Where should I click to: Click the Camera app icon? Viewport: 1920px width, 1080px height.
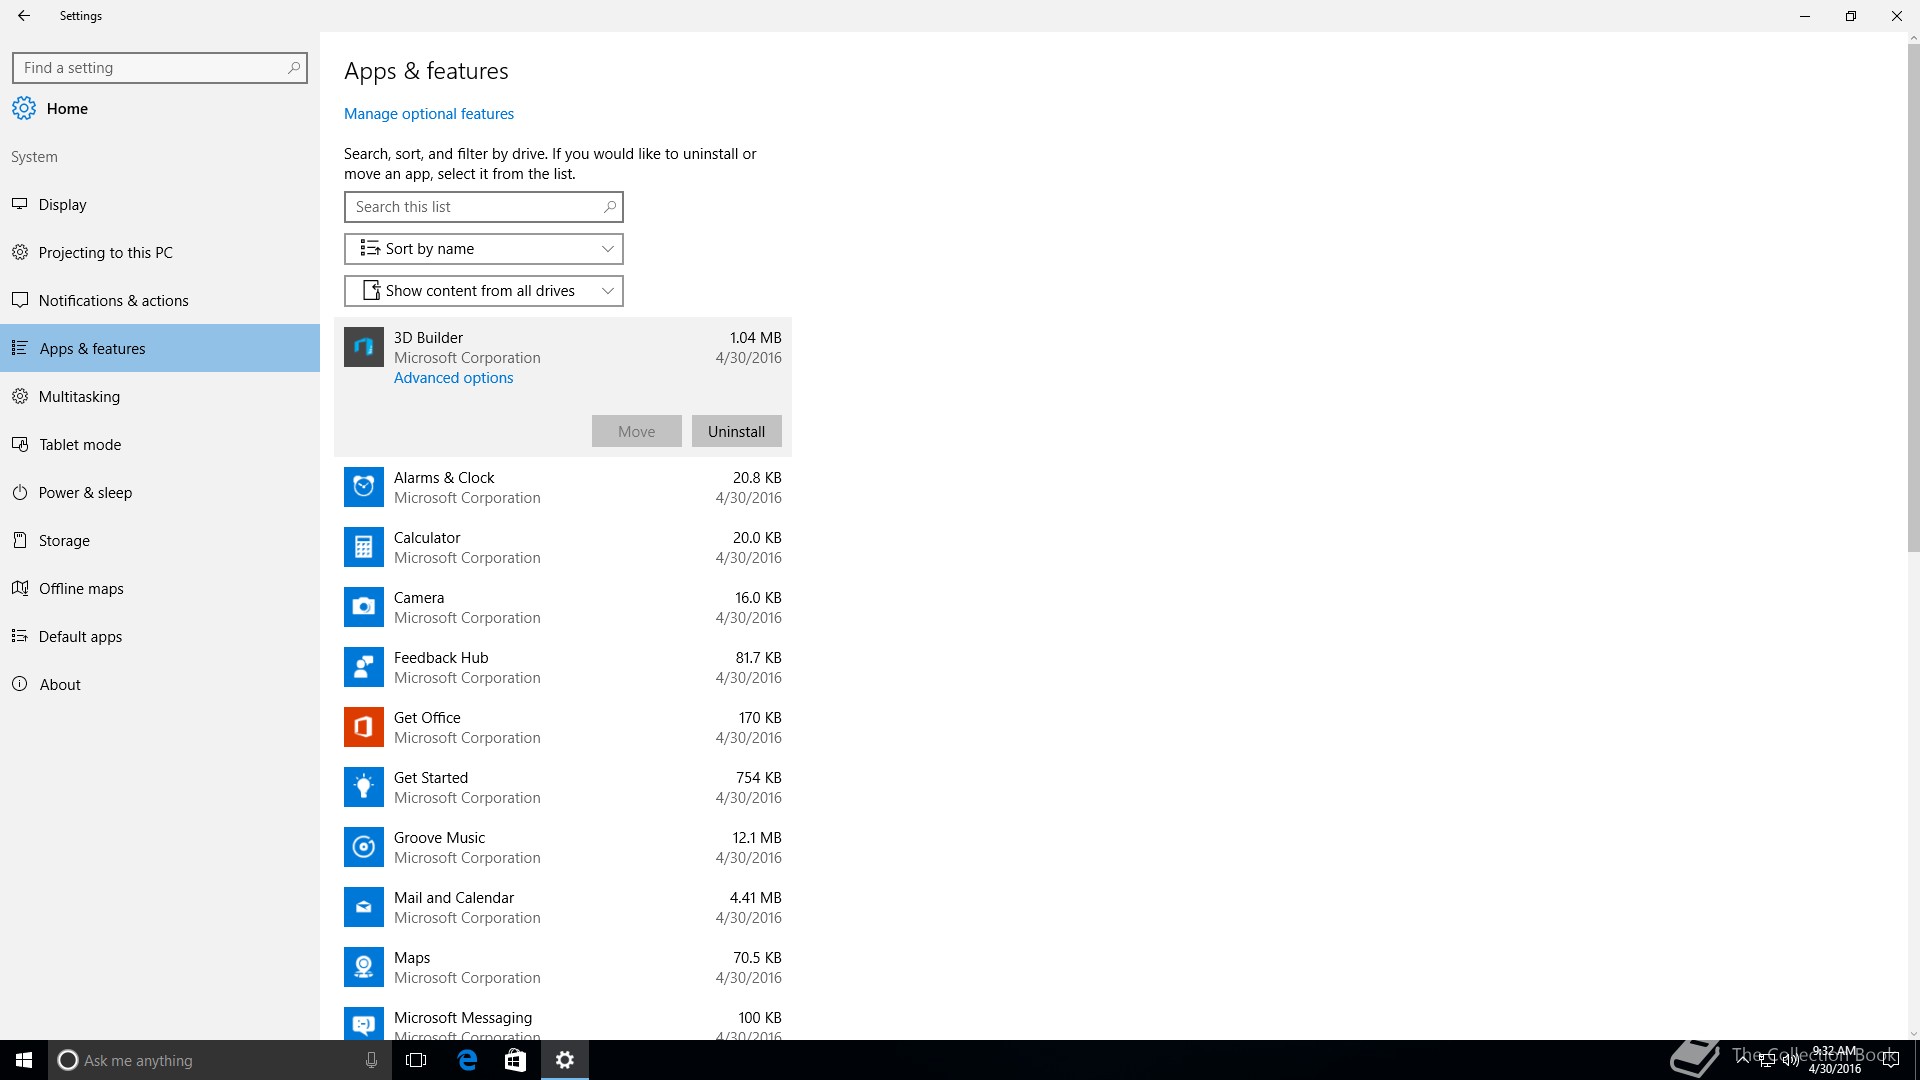click(x=364, y=607)
